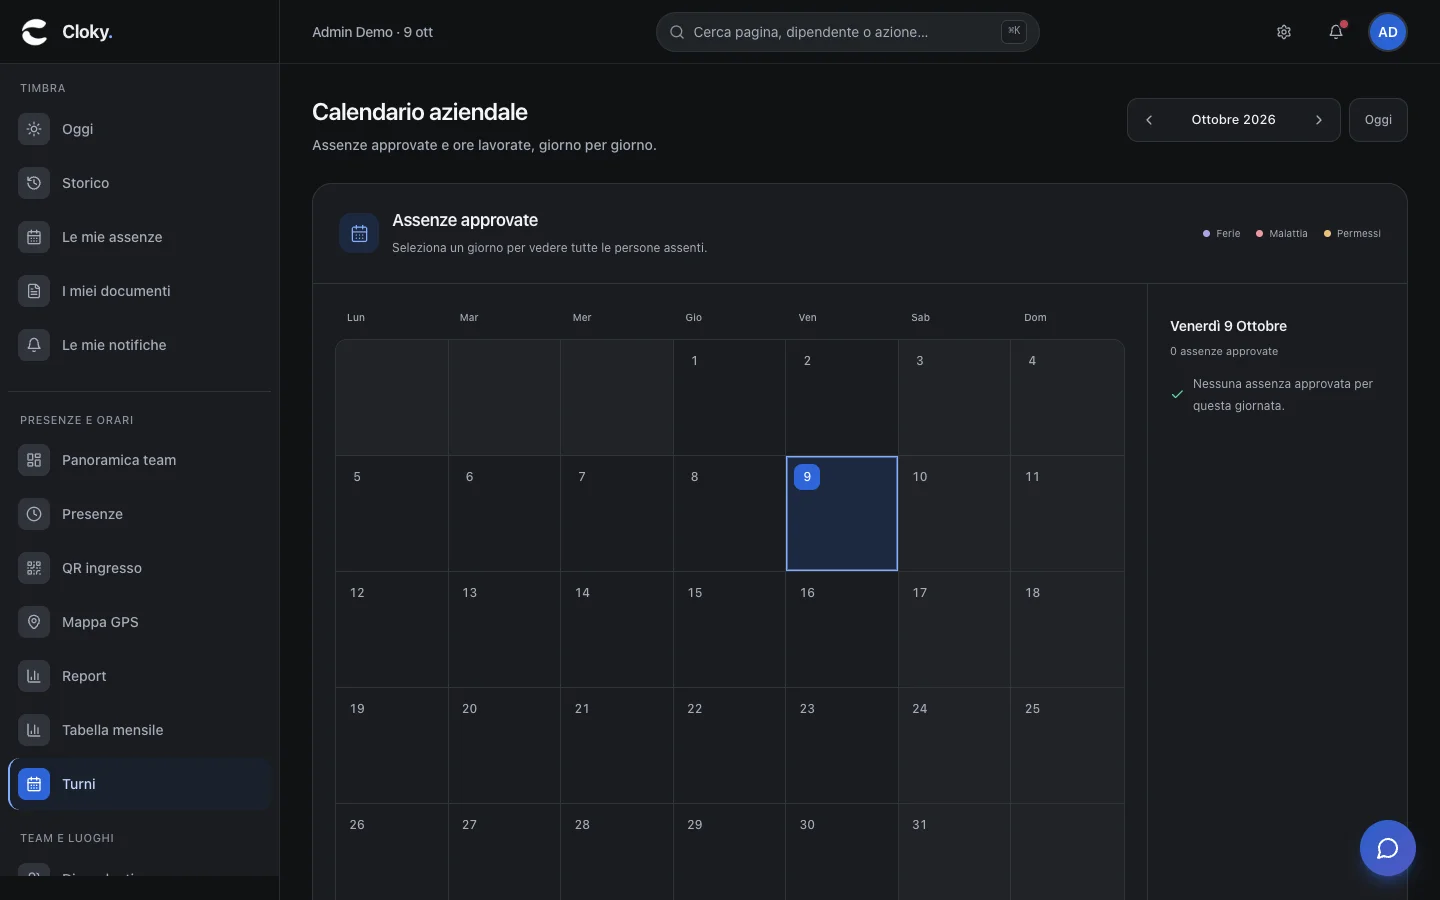This screenshot has width=1440, height=900.
Task: Select day 21 in the calendar
Action: tap(617, 746)
